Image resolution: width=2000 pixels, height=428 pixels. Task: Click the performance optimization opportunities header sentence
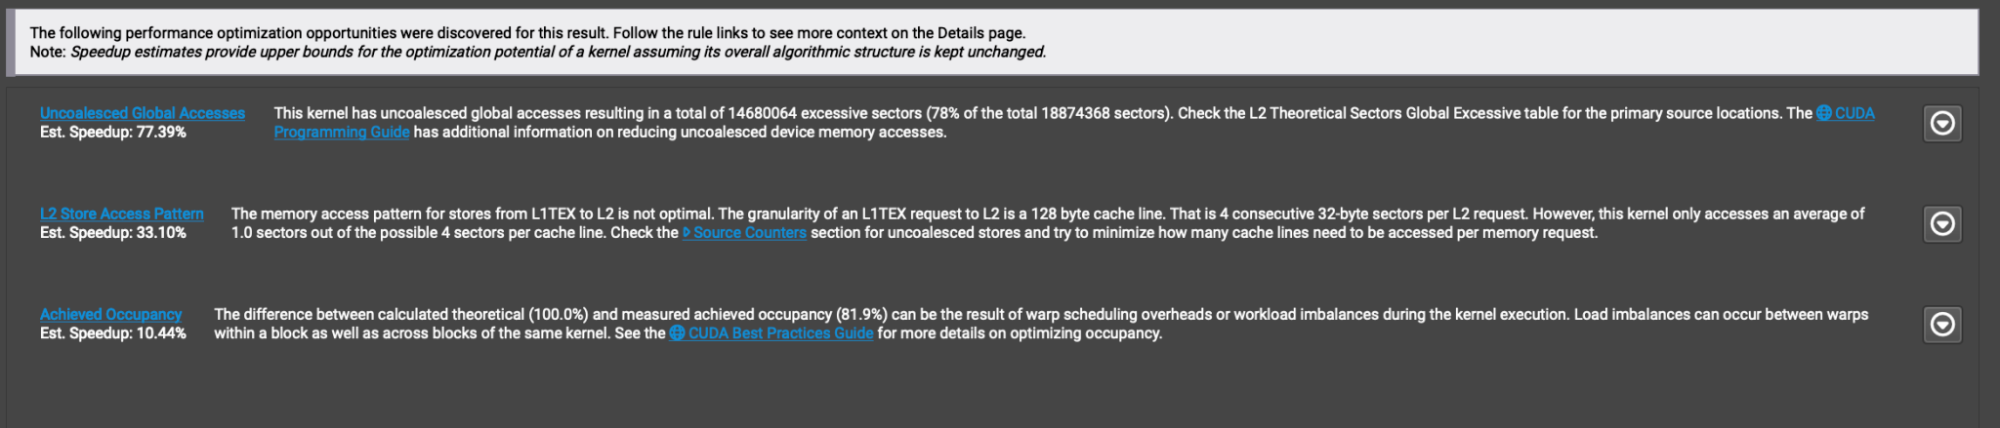point(527,33)
